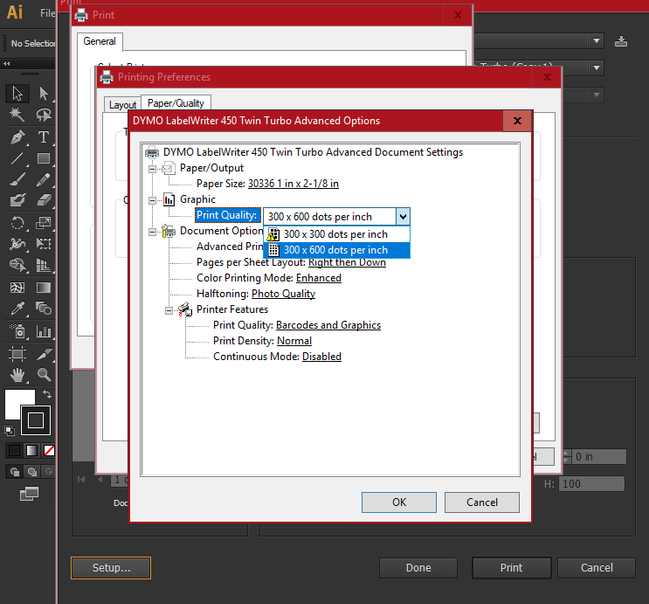Click the white Fill color swatch
The image size is (649, 604).
17,403
